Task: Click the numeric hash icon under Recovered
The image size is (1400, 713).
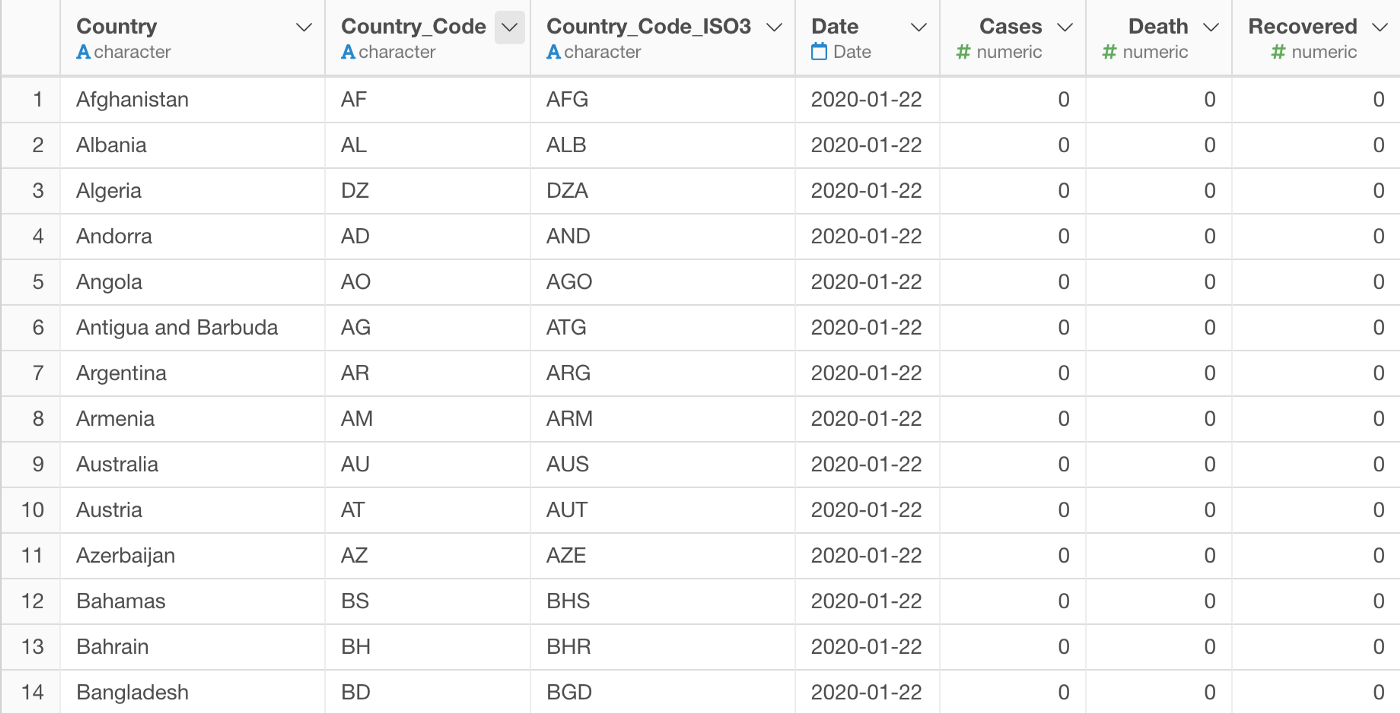Action: click(x=1278, y=52)
